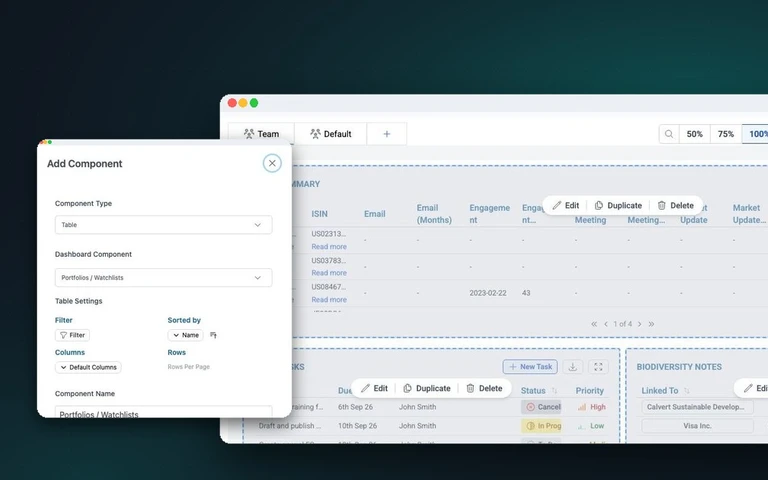This screenshot has height=480, width=768.
Task: Sort notes by the Linked To column arrows
Action: [x=686, y=391]
